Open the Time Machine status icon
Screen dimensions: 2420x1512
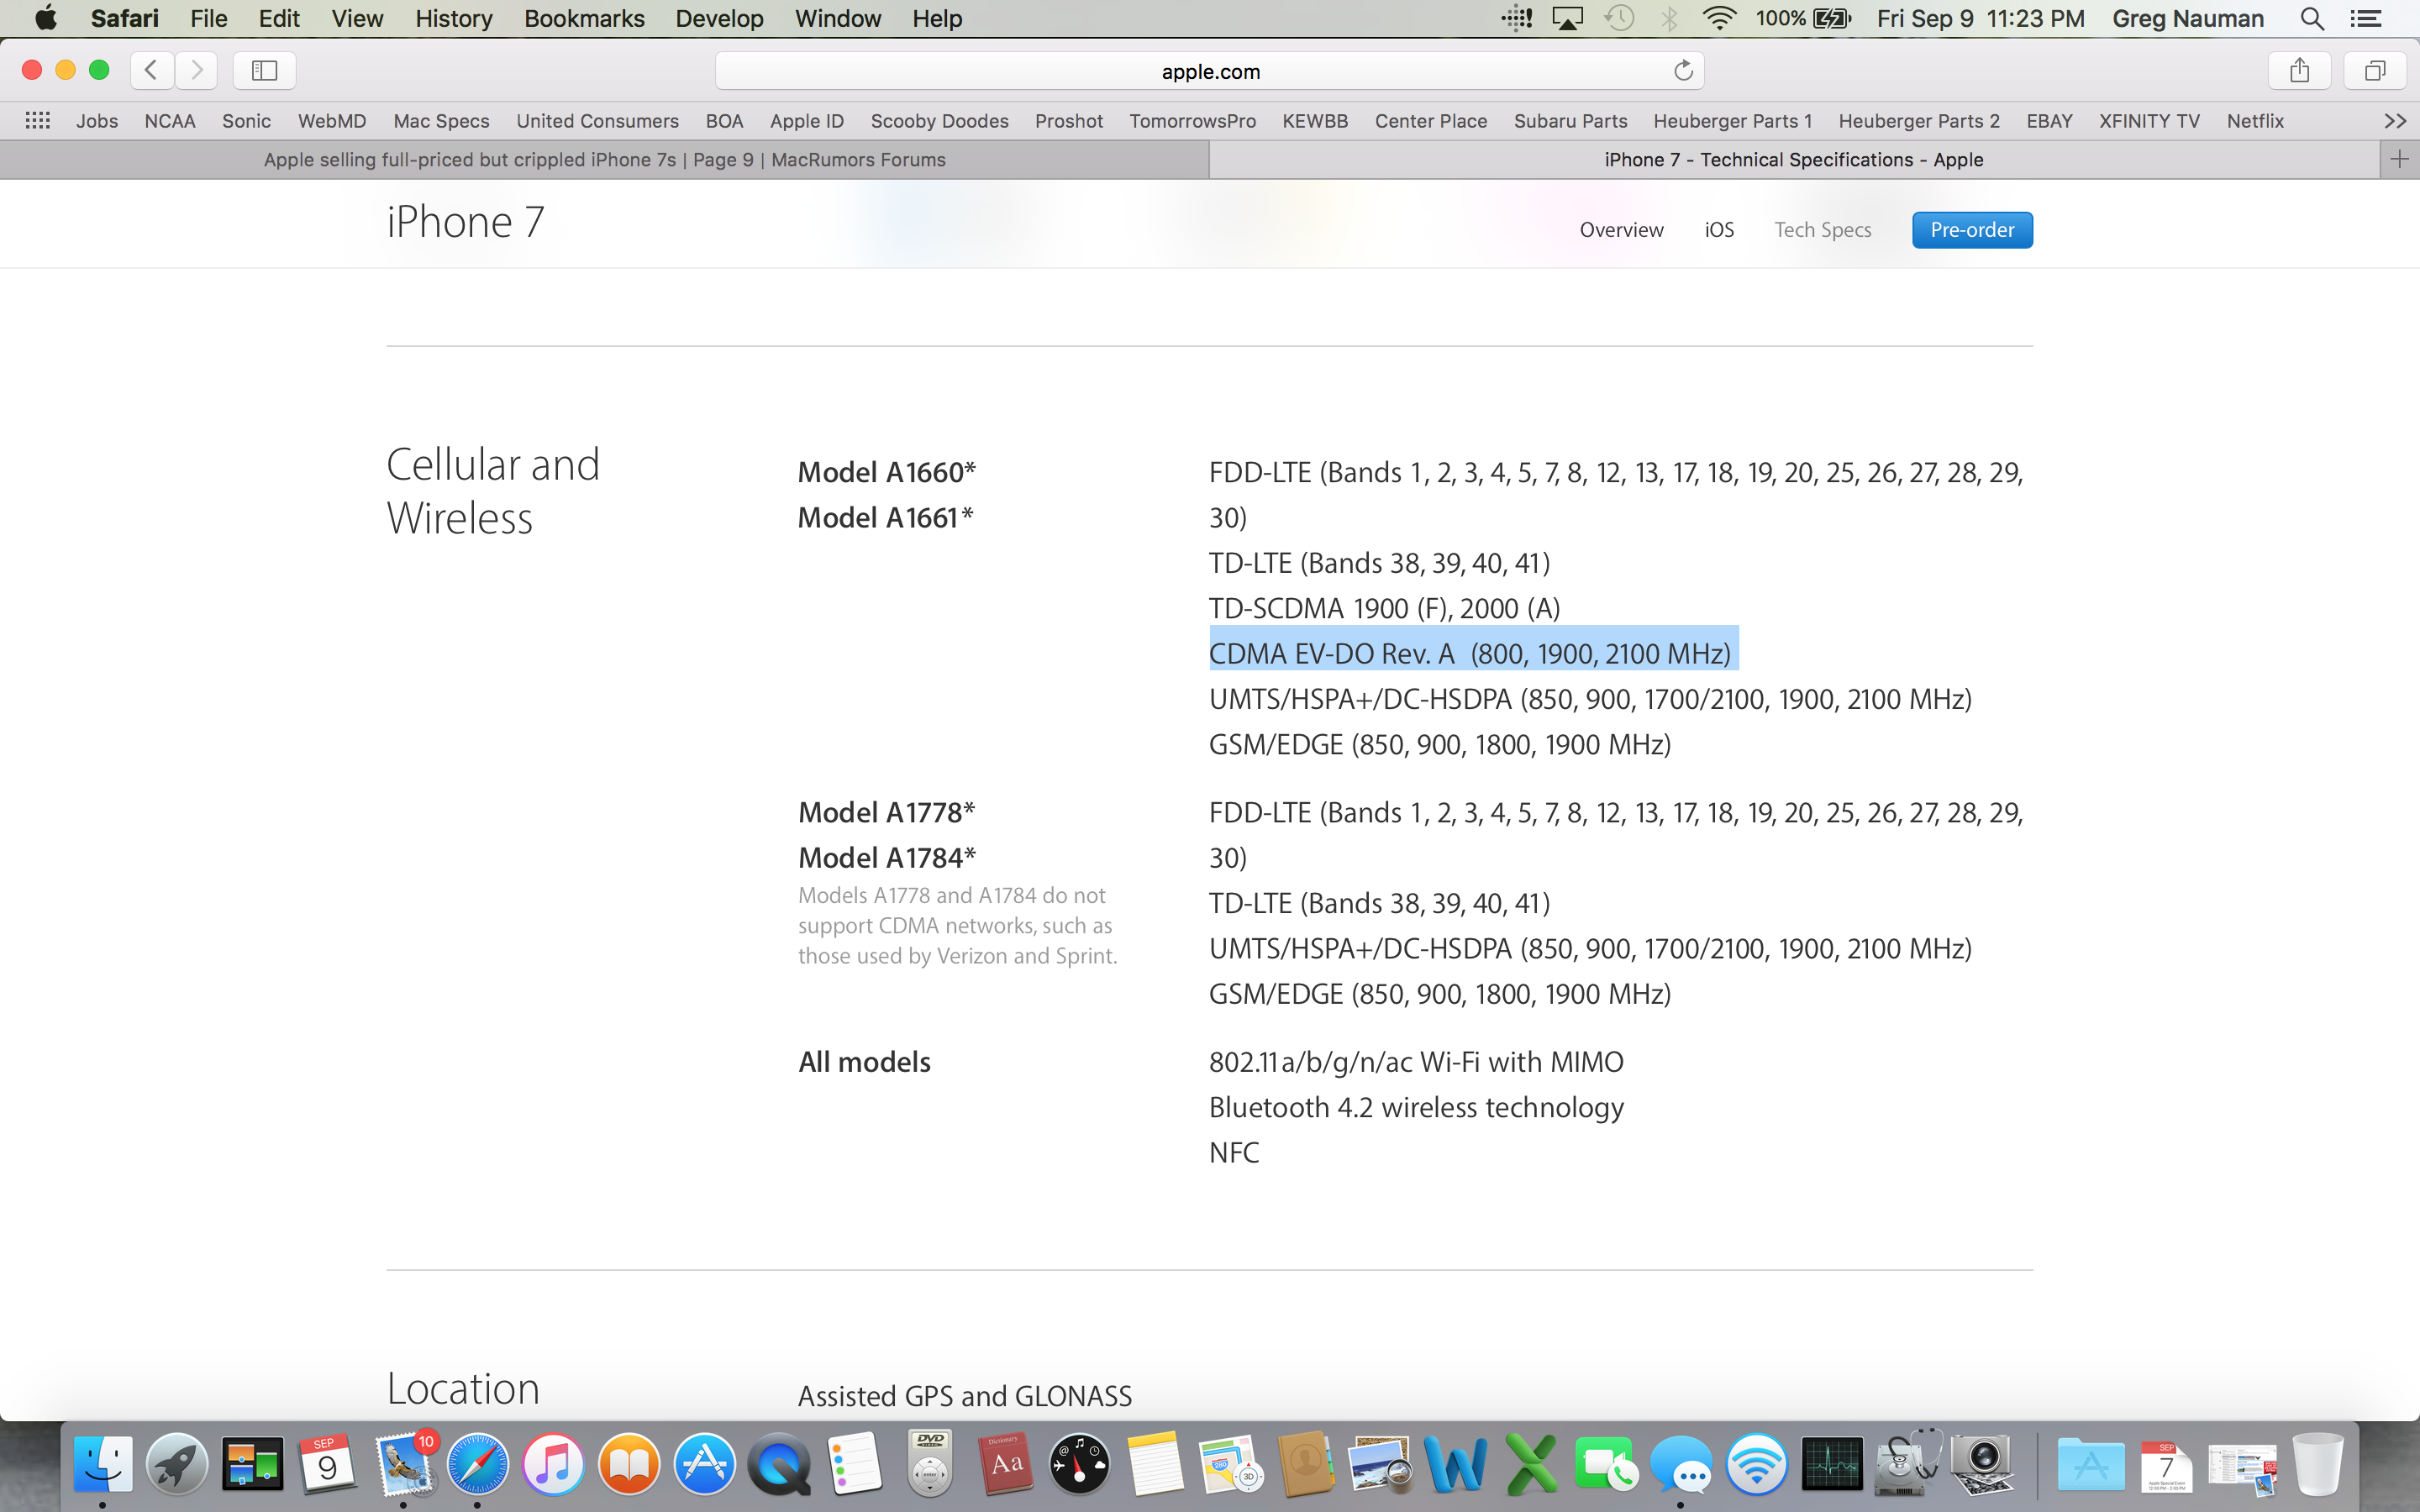point(1619,18)
